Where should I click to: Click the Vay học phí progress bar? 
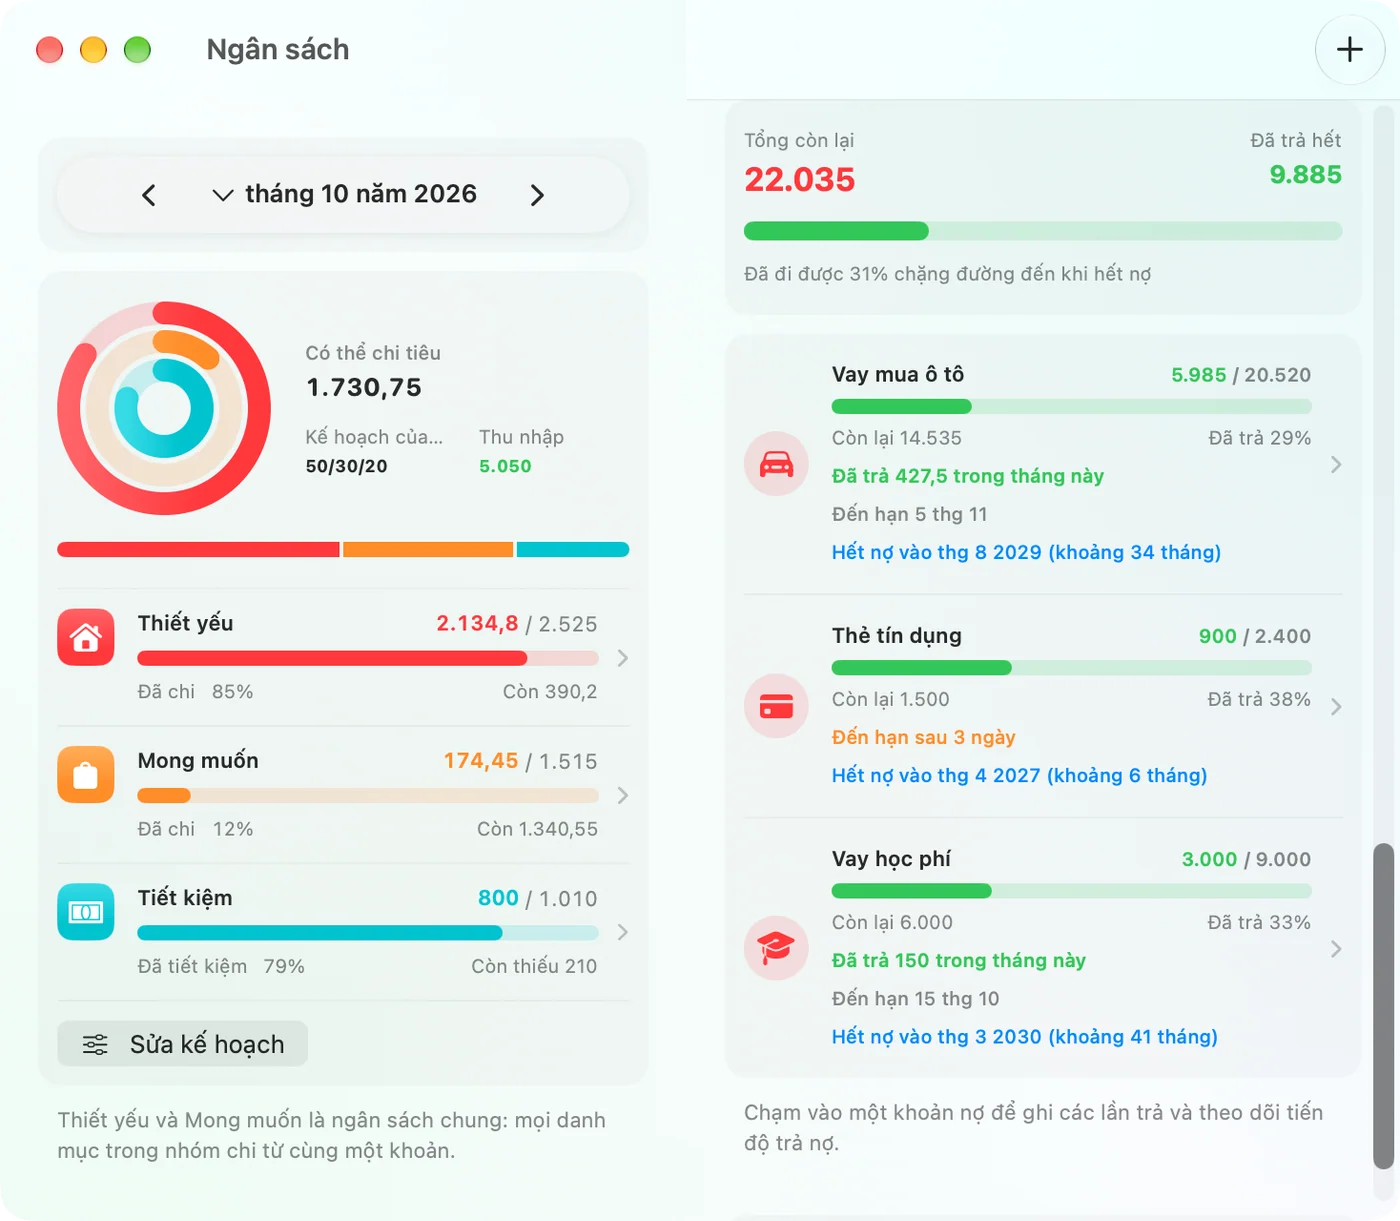pos(1071,890)
